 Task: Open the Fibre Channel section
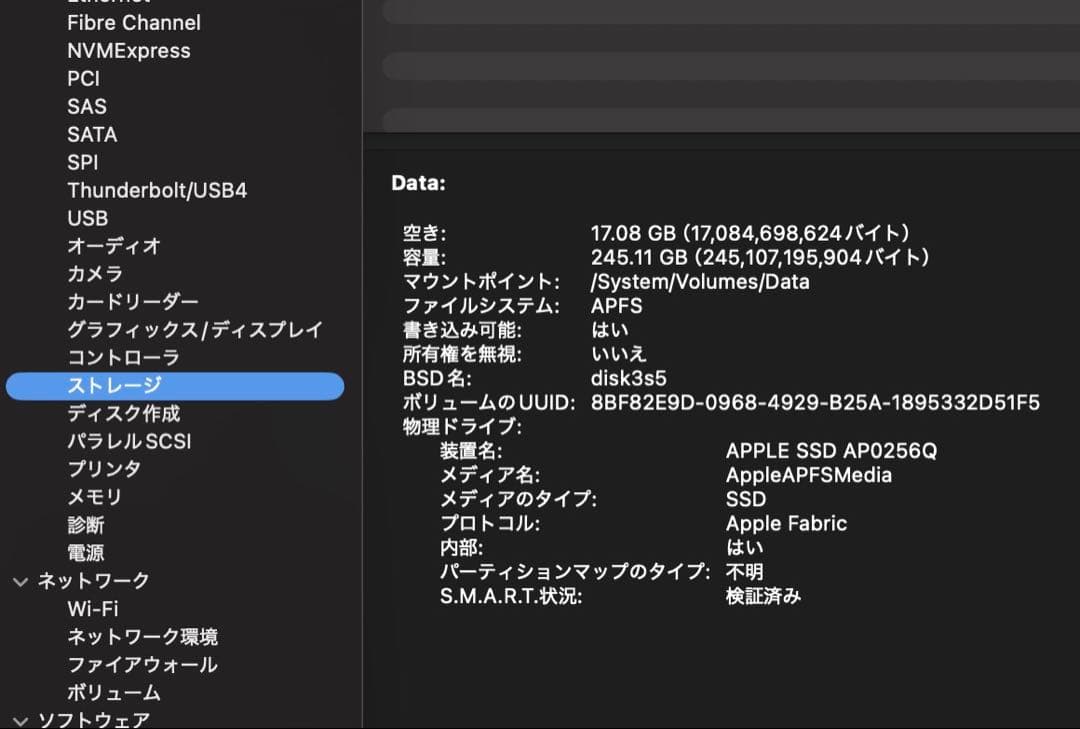132,22
